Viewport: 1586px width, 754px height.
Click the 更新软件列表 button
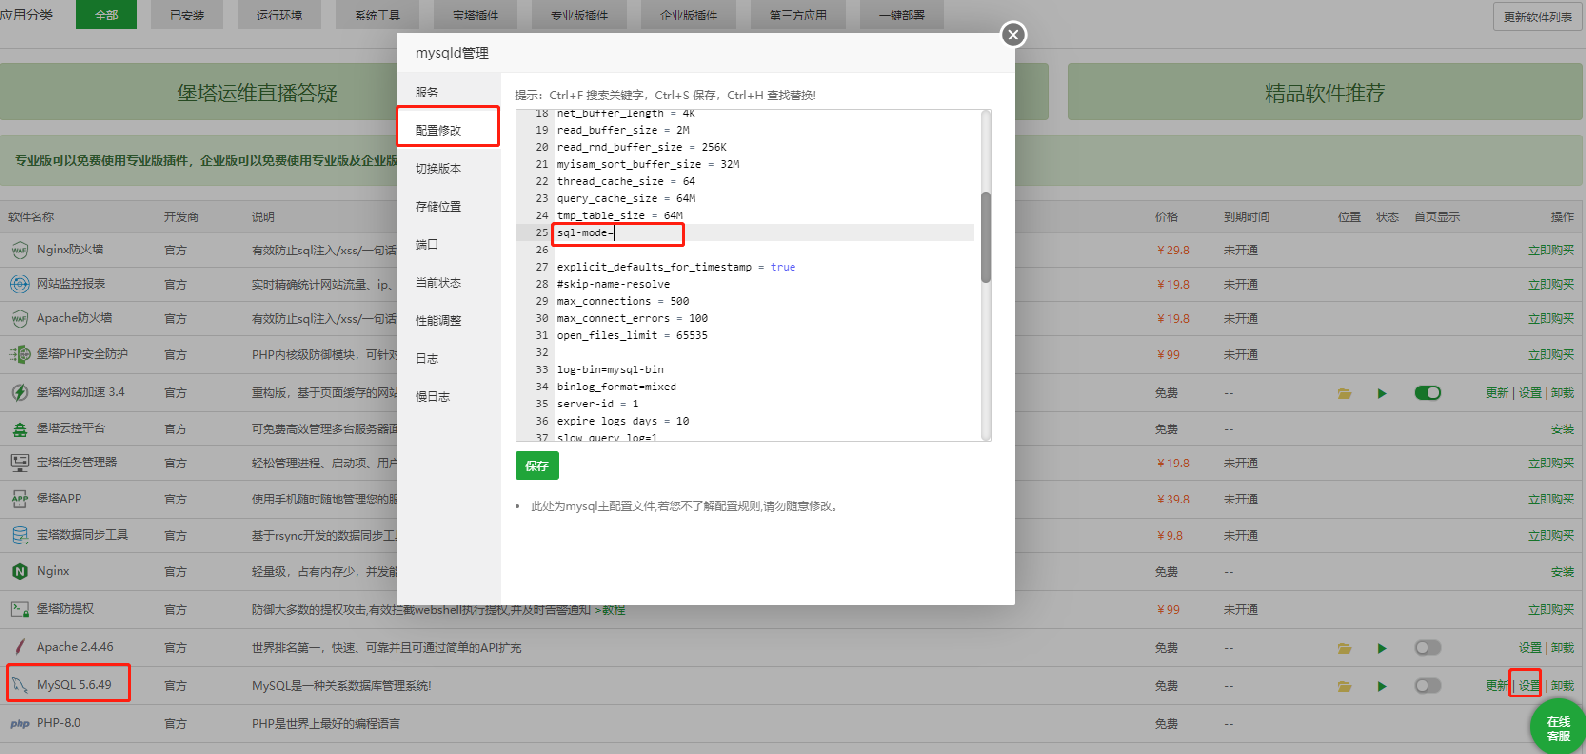[x=1538, y=17]
